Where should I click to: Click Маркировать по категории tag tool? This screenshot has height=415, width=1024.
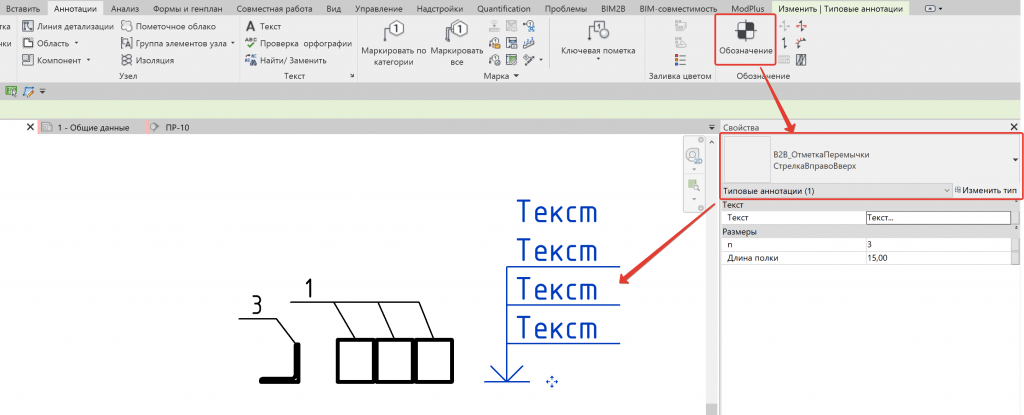click(x=393, y=44)
